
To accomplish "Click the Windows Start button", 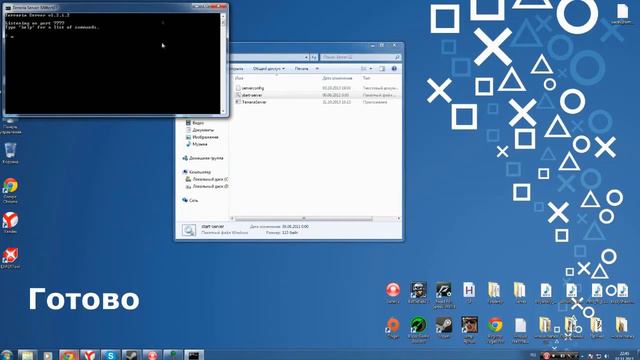I will point(7,355).
